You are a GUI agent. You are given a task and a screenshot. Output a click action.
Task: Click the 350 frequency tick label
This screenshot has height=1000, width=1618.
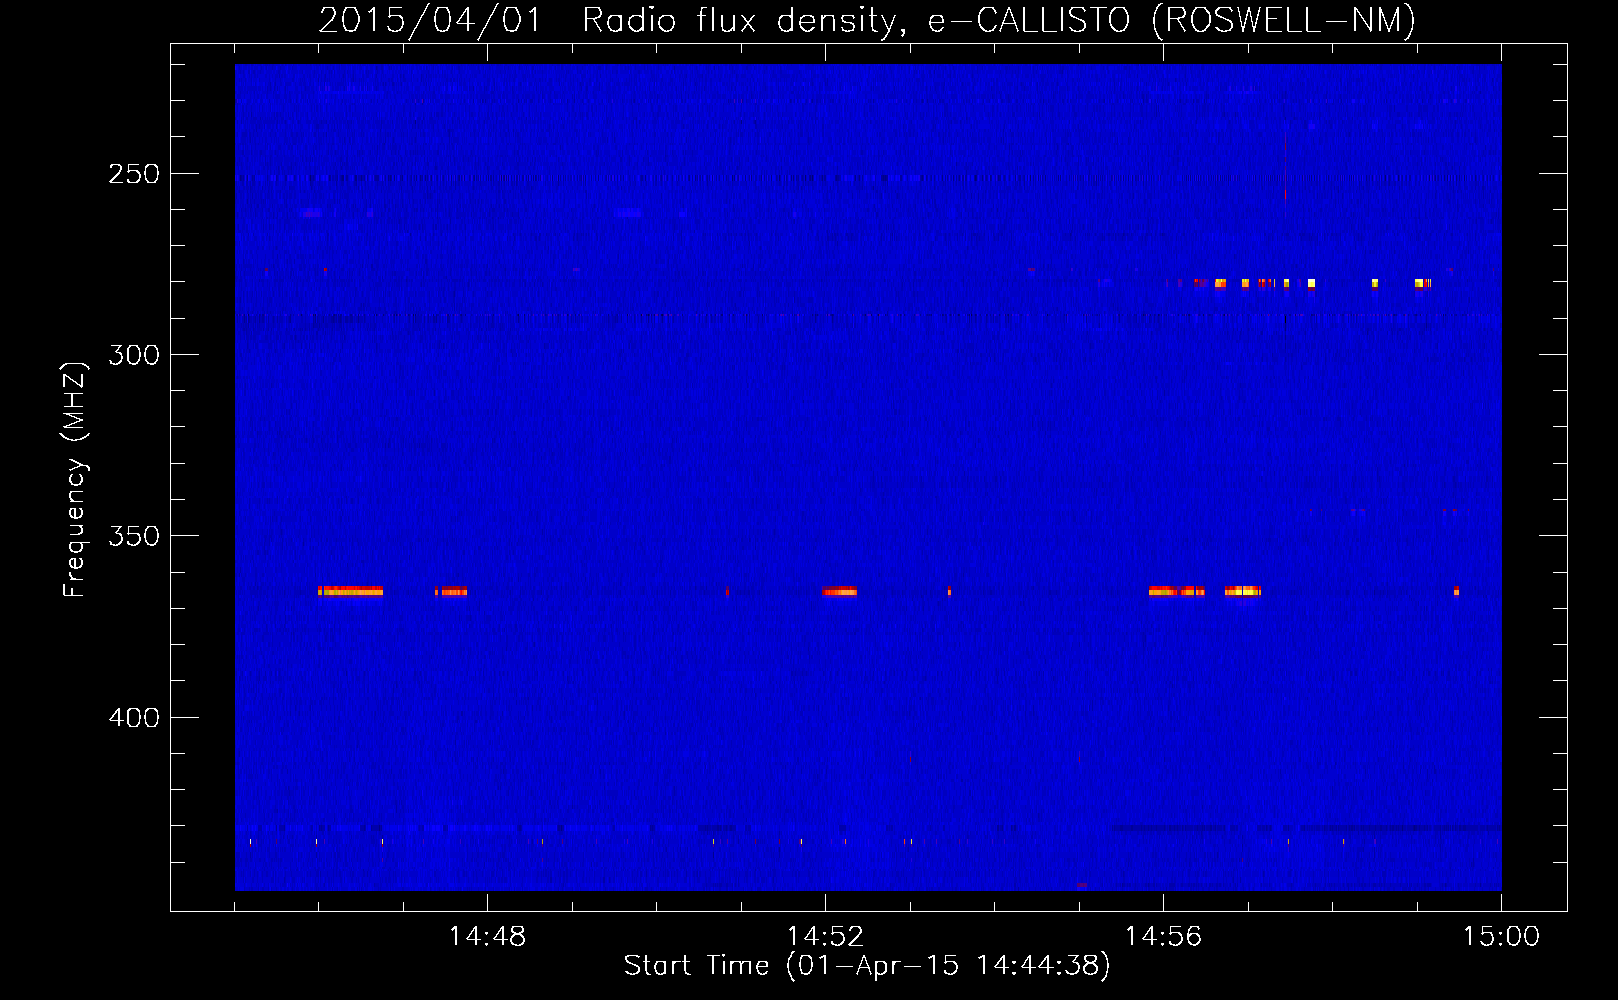[134, 536]
